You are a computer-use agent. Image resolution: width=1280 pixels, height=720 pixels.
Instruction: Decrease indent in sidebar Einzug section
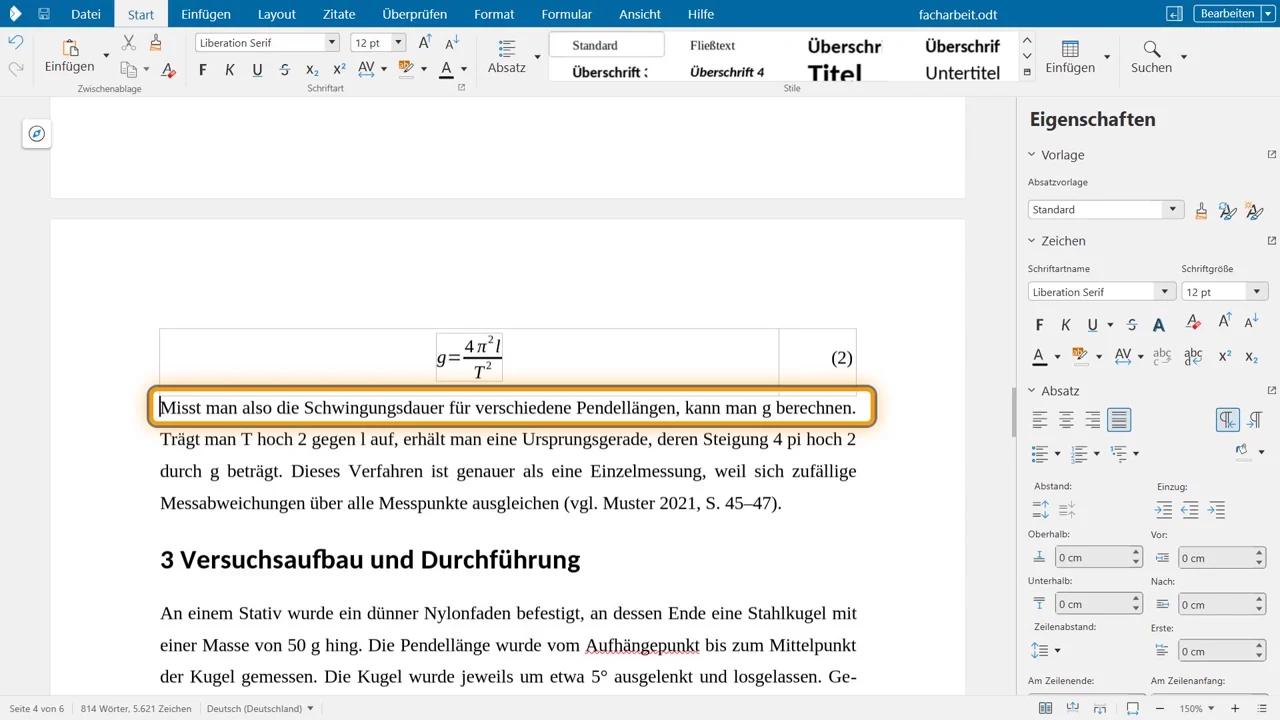(x=1190, y=510)
